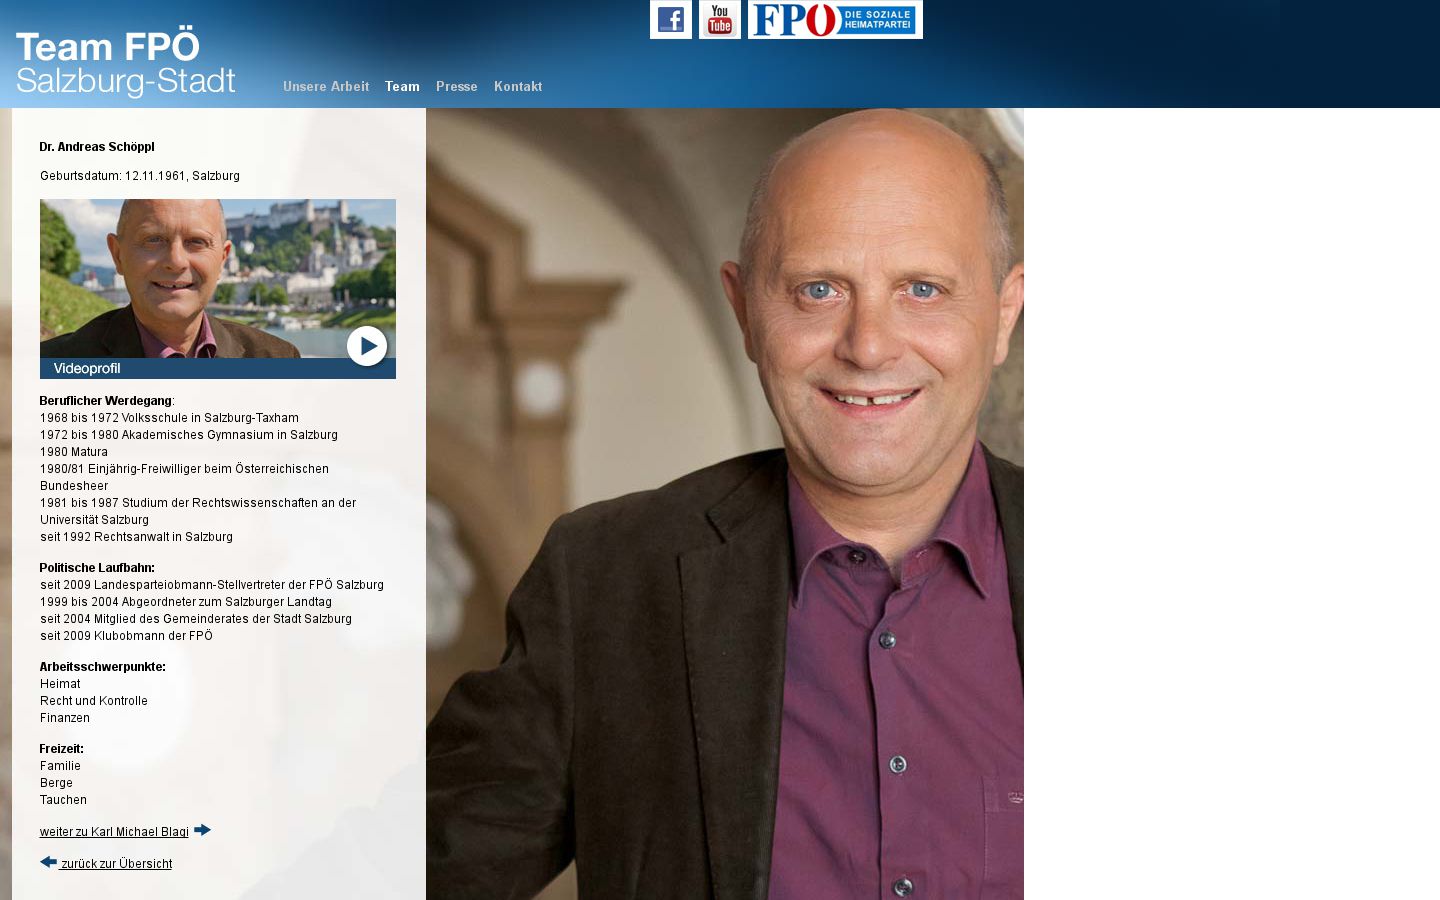Go to the Presse menu item
The image size is (1440, 900).
coord(456,86)
